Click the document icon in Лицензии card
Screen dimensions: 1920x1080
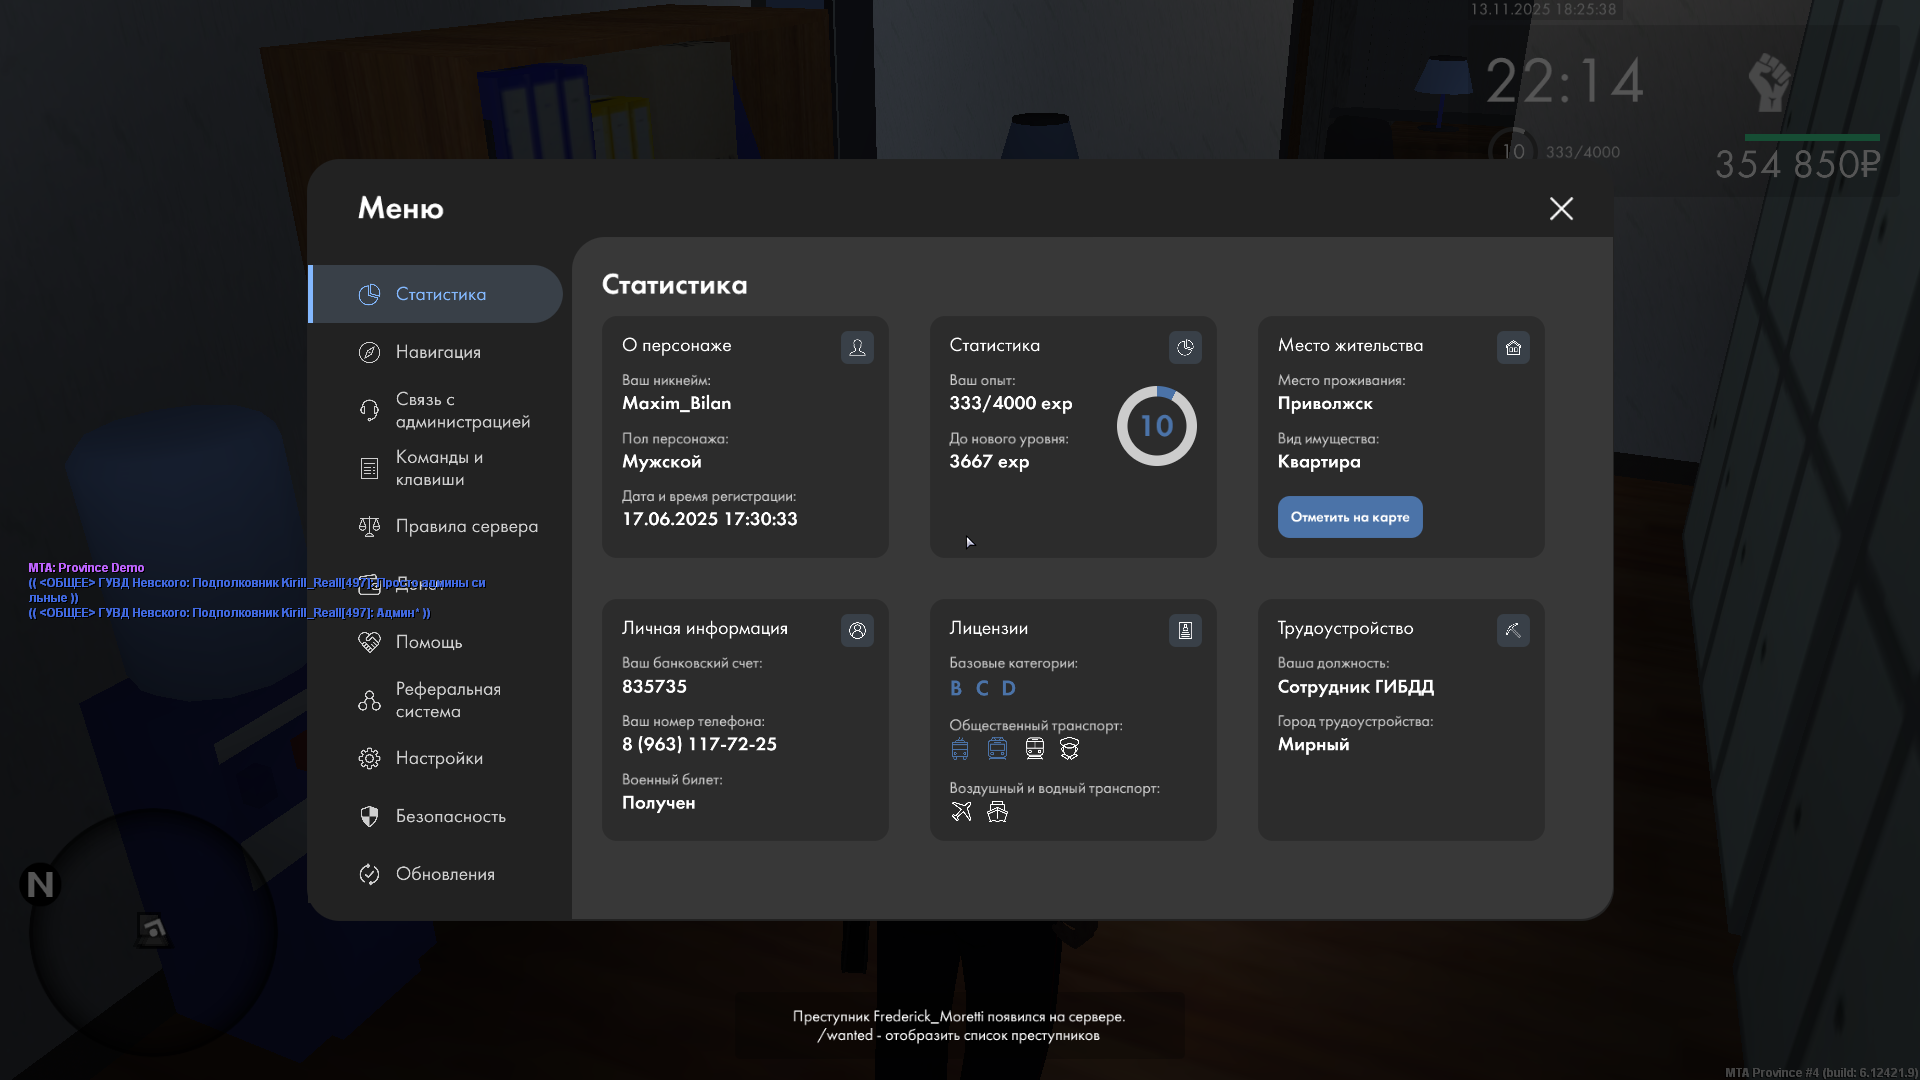(x=1185, y=630)
